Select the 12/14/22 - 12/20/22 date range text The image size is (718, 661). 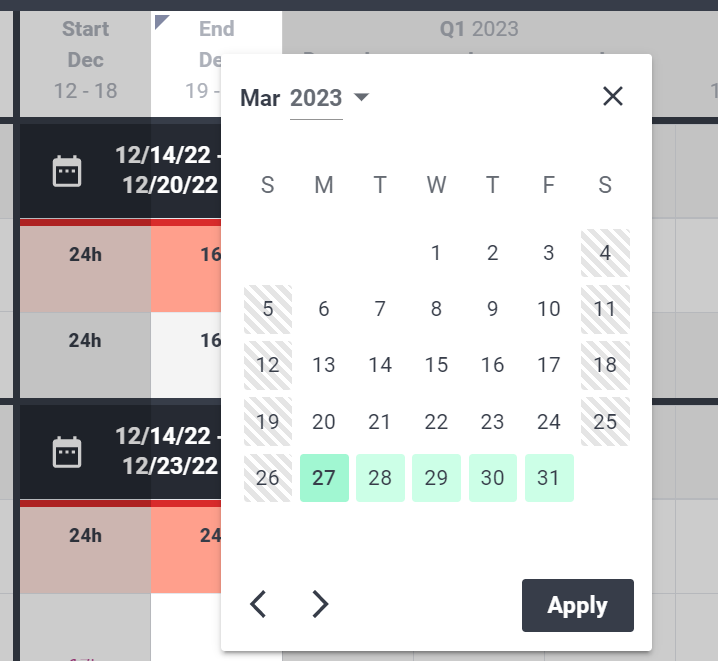tap(168, 170)
